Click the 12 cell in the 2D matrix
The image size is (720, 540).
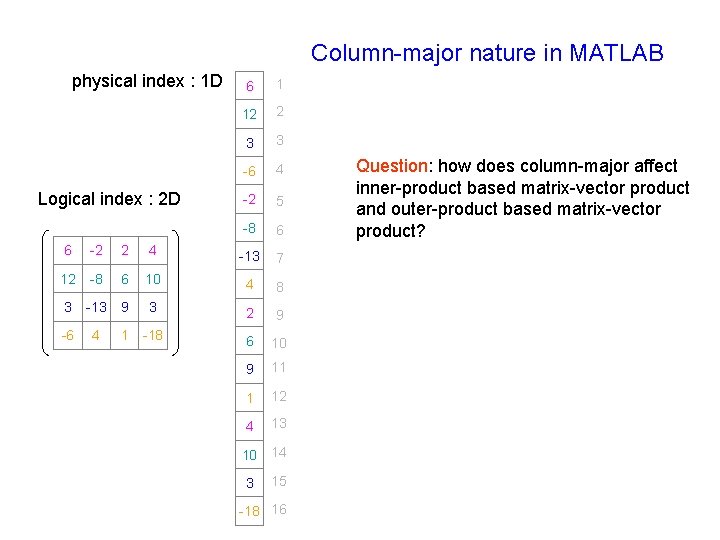(x=68, y=279)
